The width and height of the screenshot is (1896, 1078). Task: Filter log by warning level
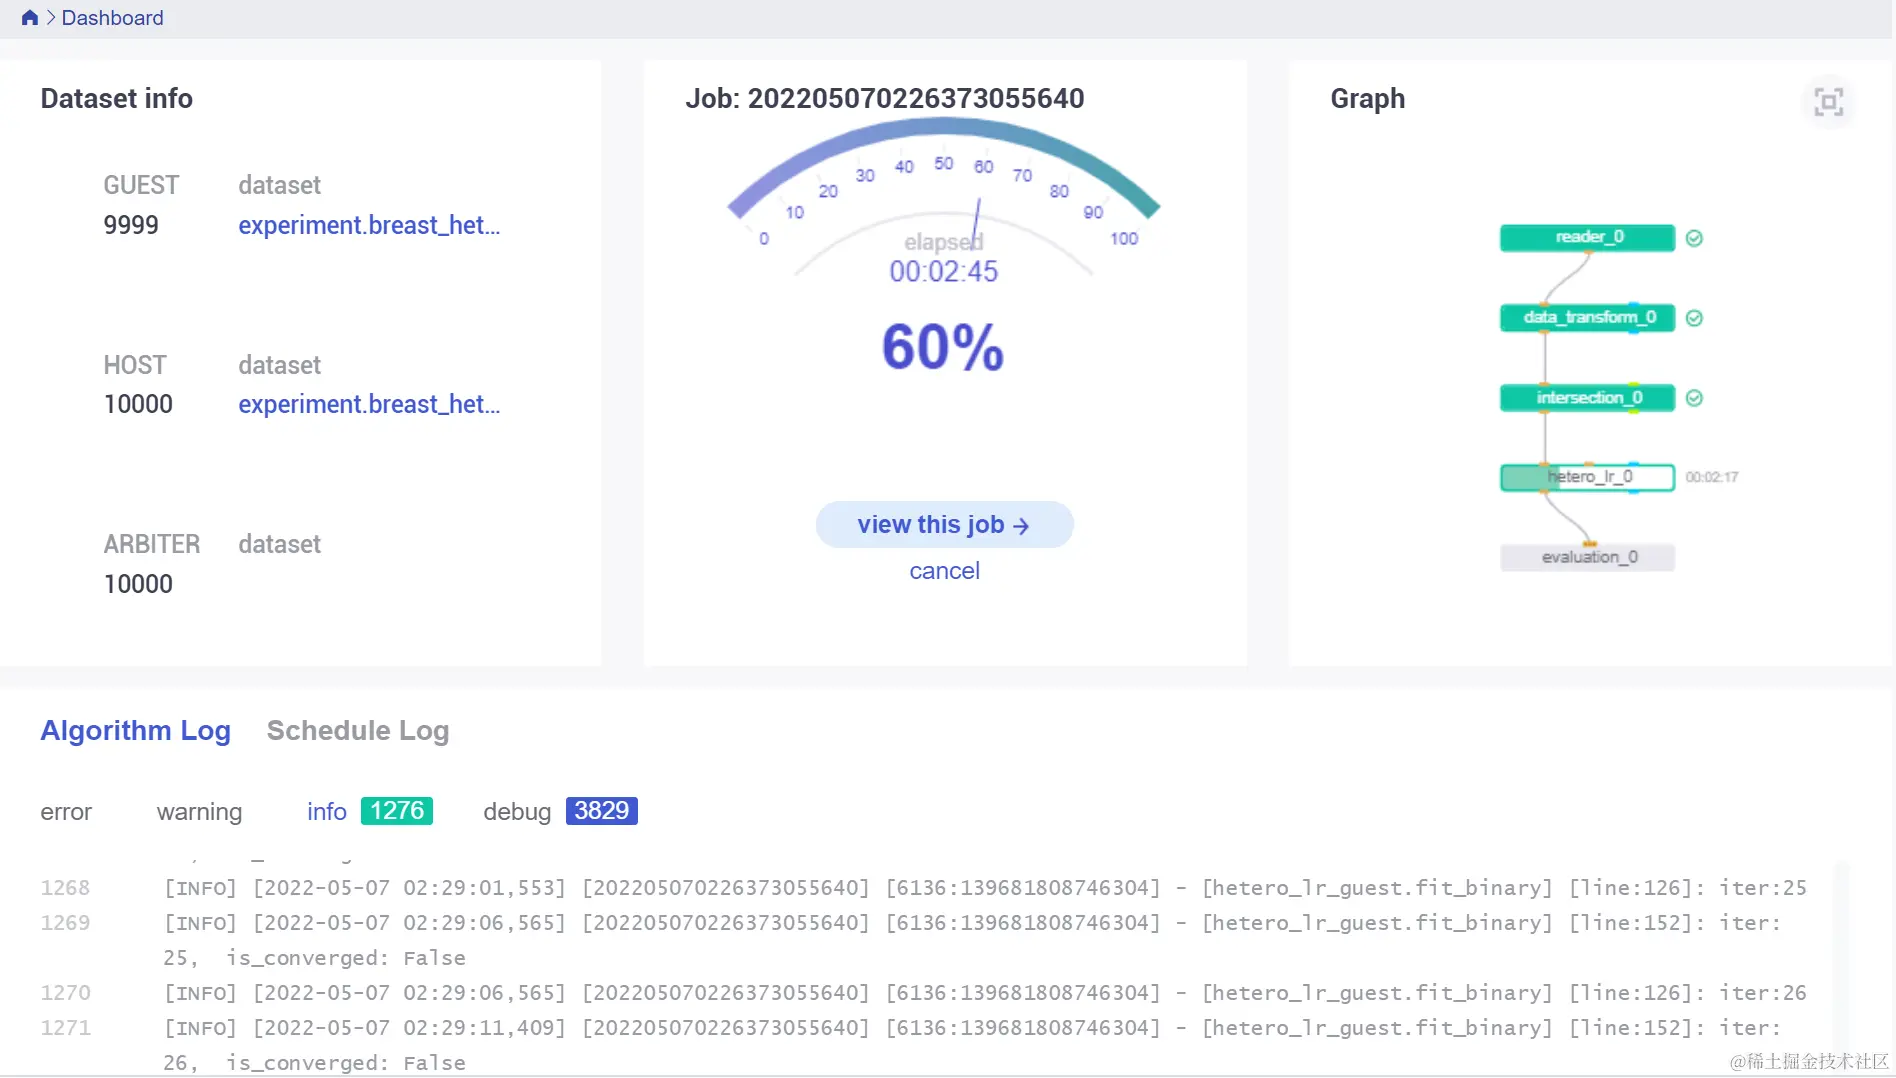199,812
